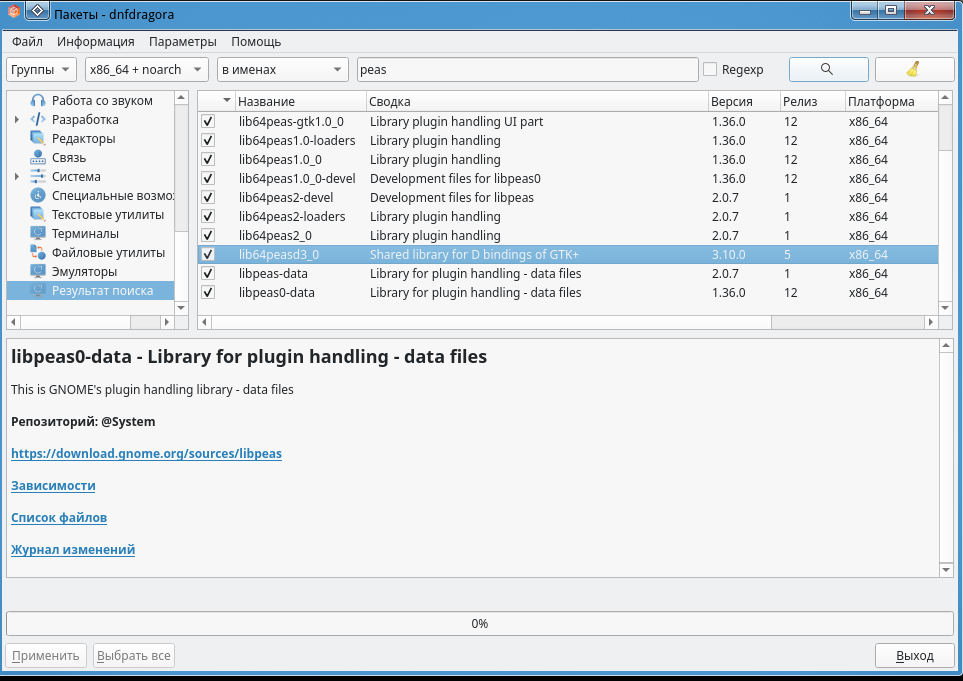Choose the Терминалы group icon
This screenshot has width=963, height=681.
[x=38, y=234]
